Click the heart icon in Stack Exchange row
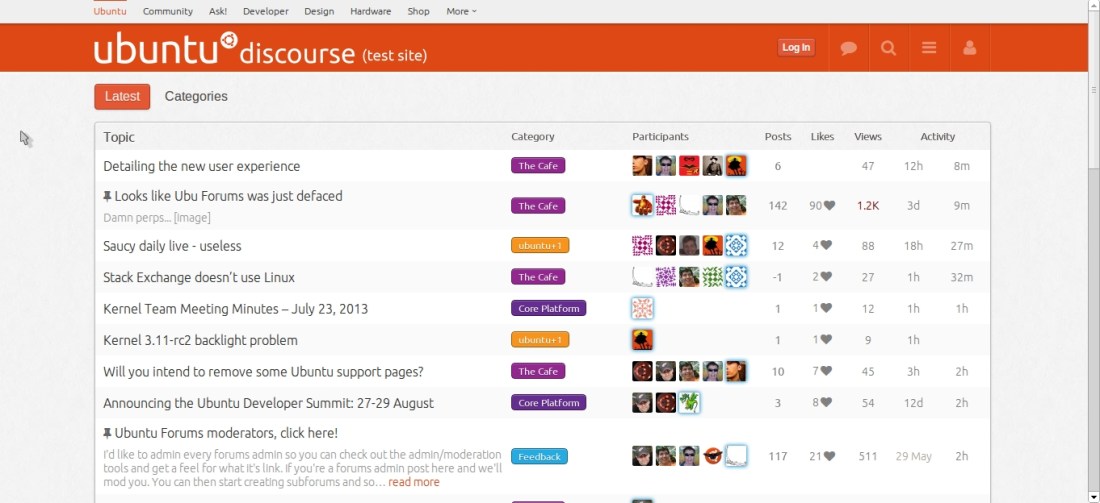 click(826, 277)
